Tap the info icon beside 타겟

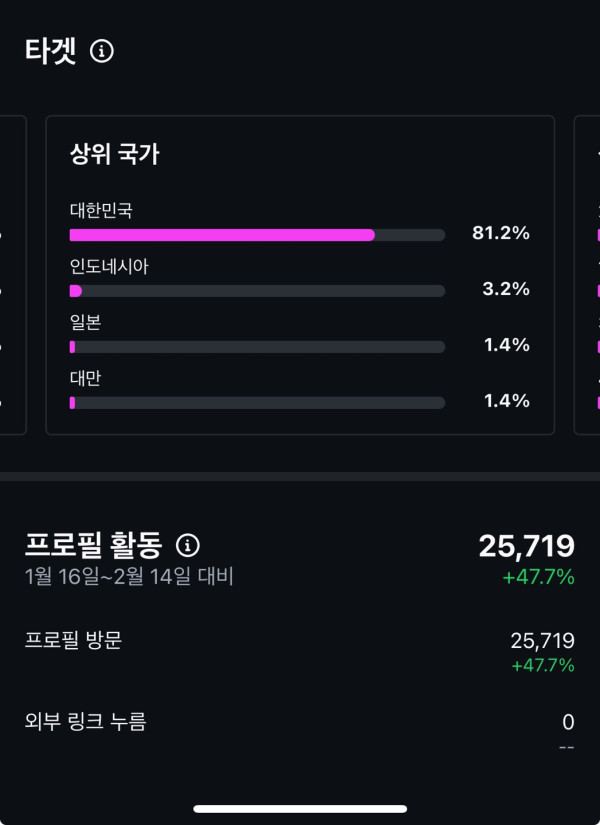102,51
